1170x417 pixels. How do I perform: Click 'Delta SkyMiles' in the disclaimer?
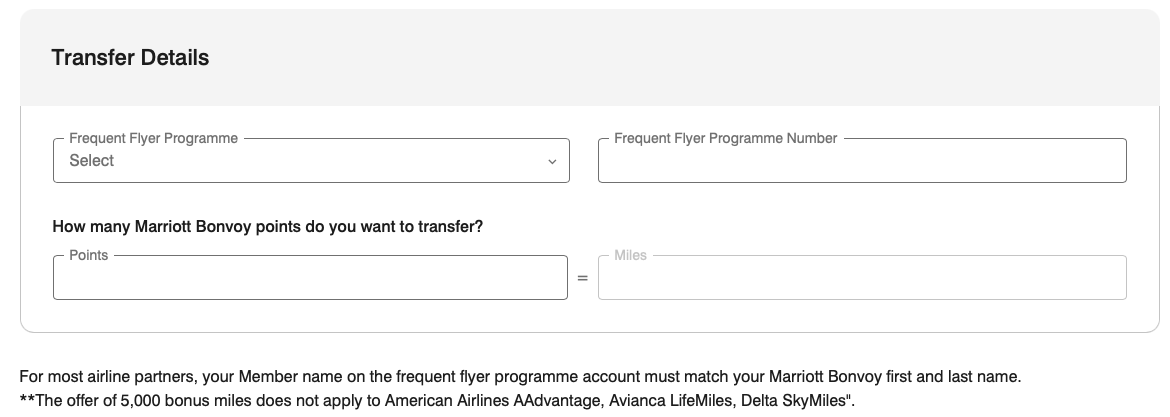(794, 401)
